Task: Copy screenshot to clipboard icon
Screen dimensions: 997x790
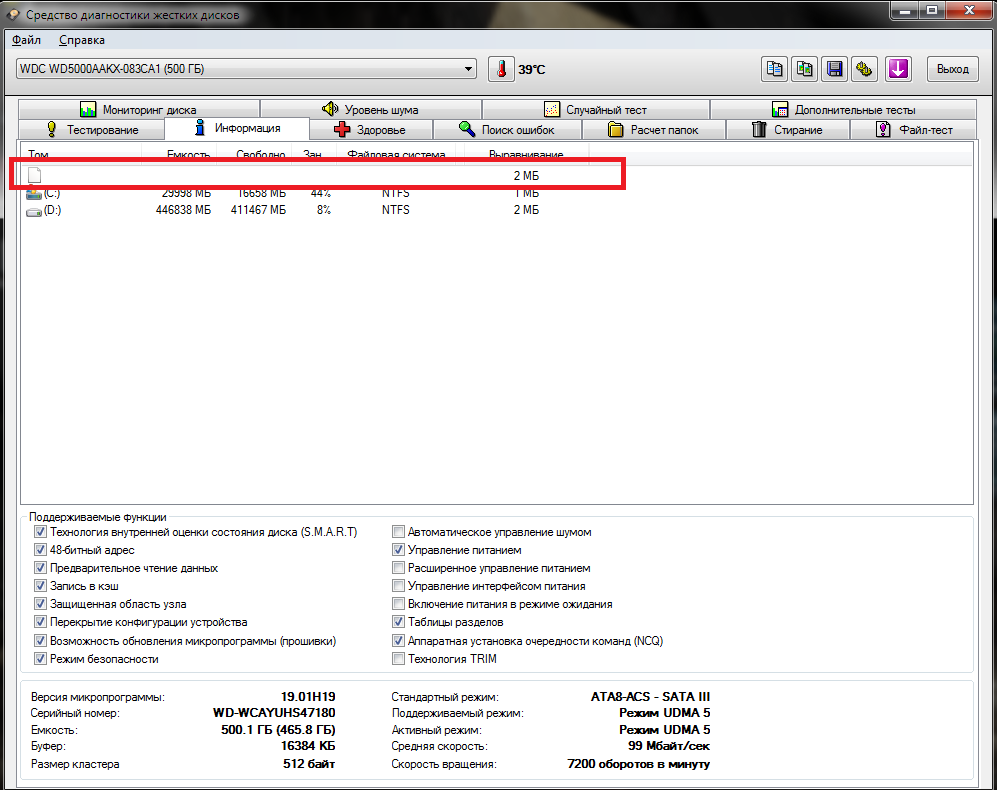Action: coord(804,69)
